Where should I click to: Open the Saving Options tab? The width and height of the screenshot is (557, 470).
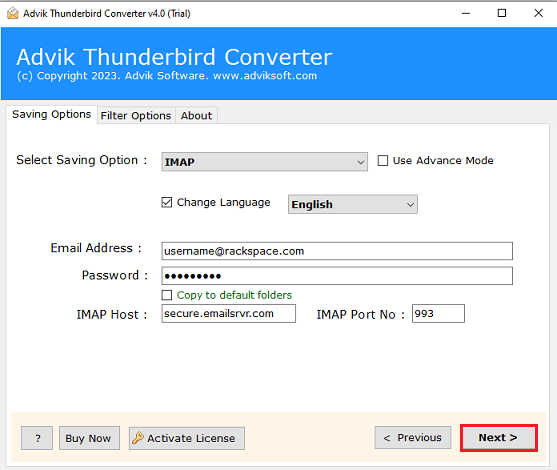[x=52, y=114]
